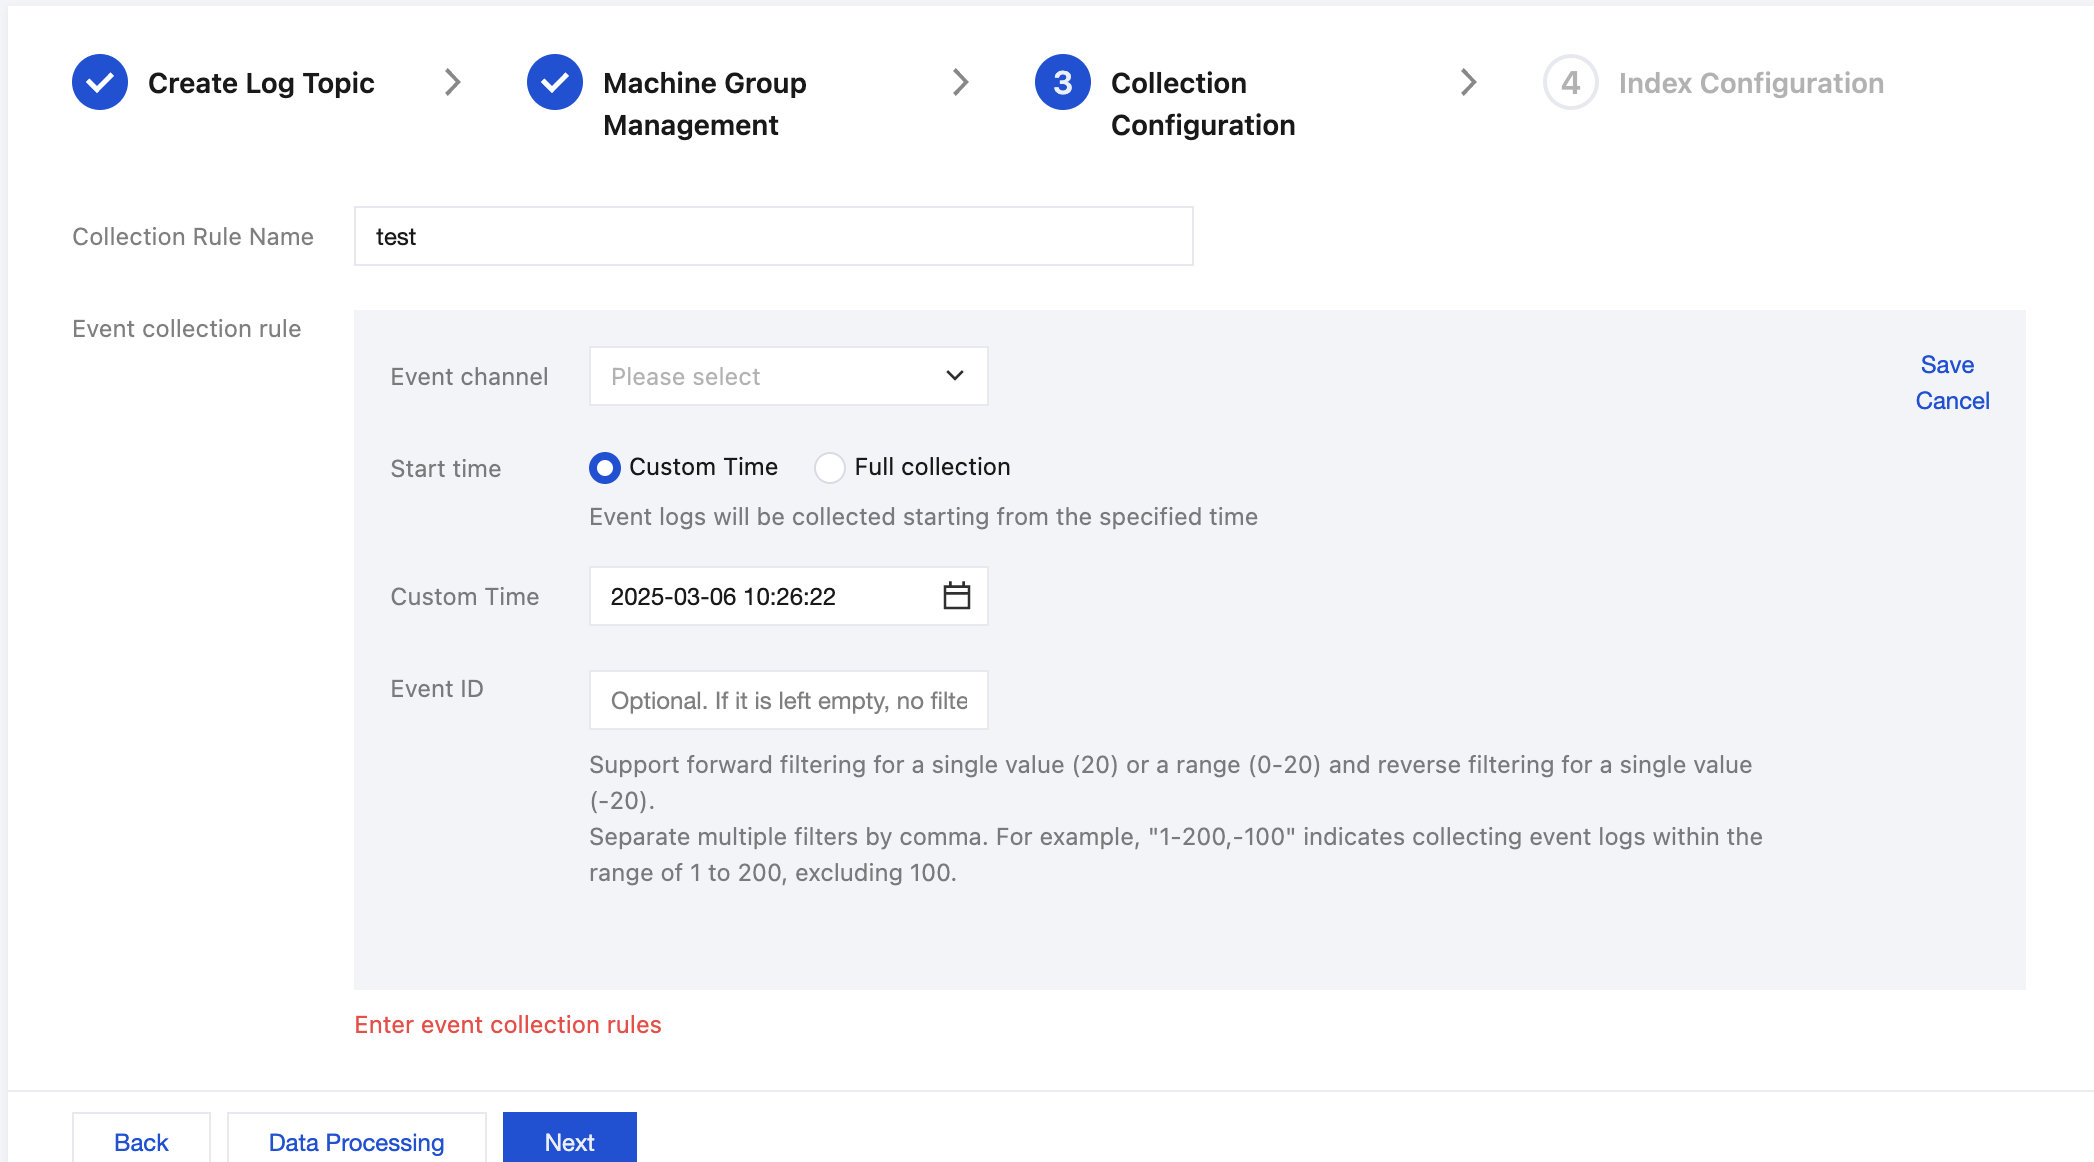Click the Collection Rule Name field
2094x1162 pixels.
[773, 237]
